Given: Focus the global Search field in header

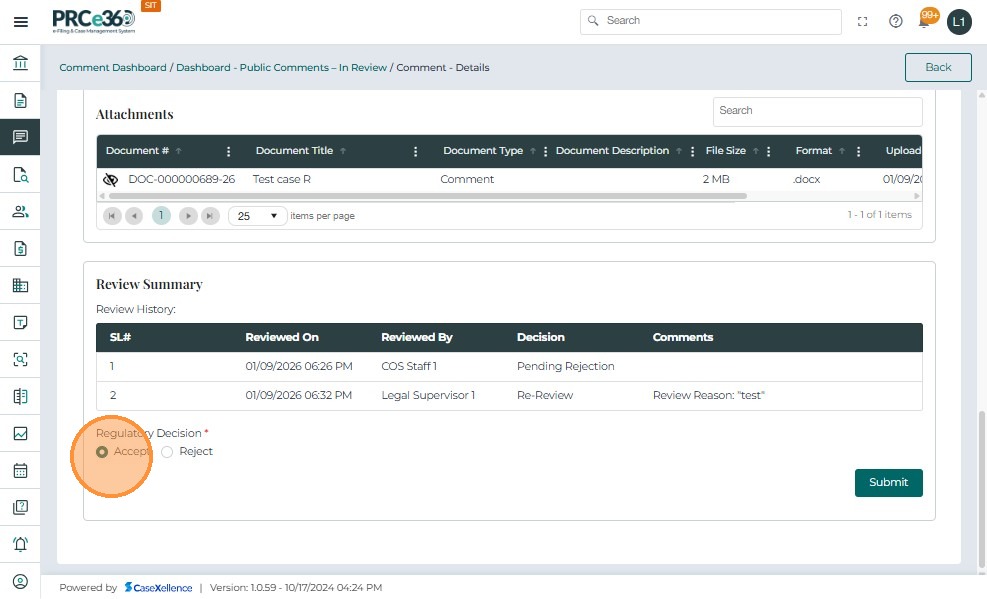Looking at the screenshot, I should [x=711, y=21].
